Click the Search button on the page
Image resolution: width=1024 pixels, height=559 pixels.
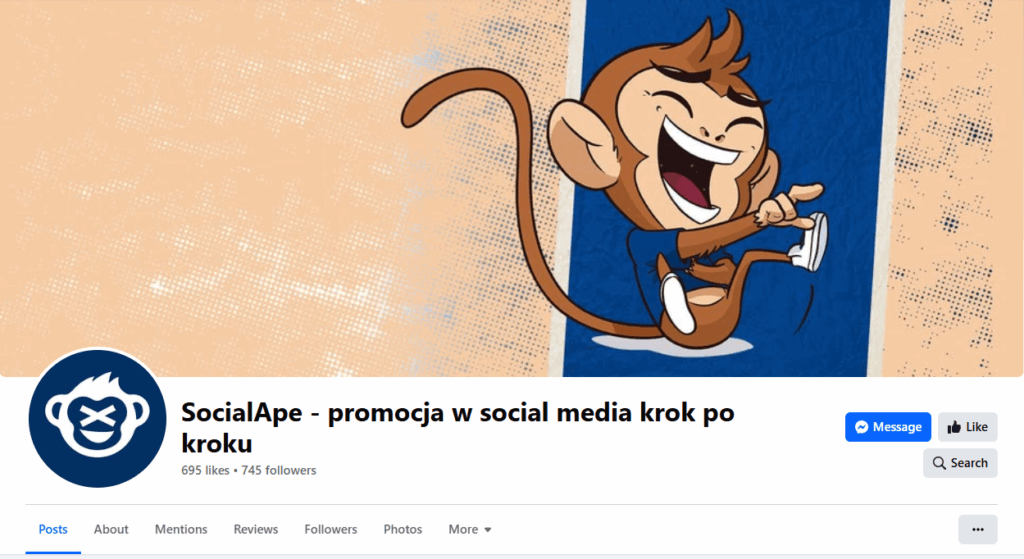(960, 463)
